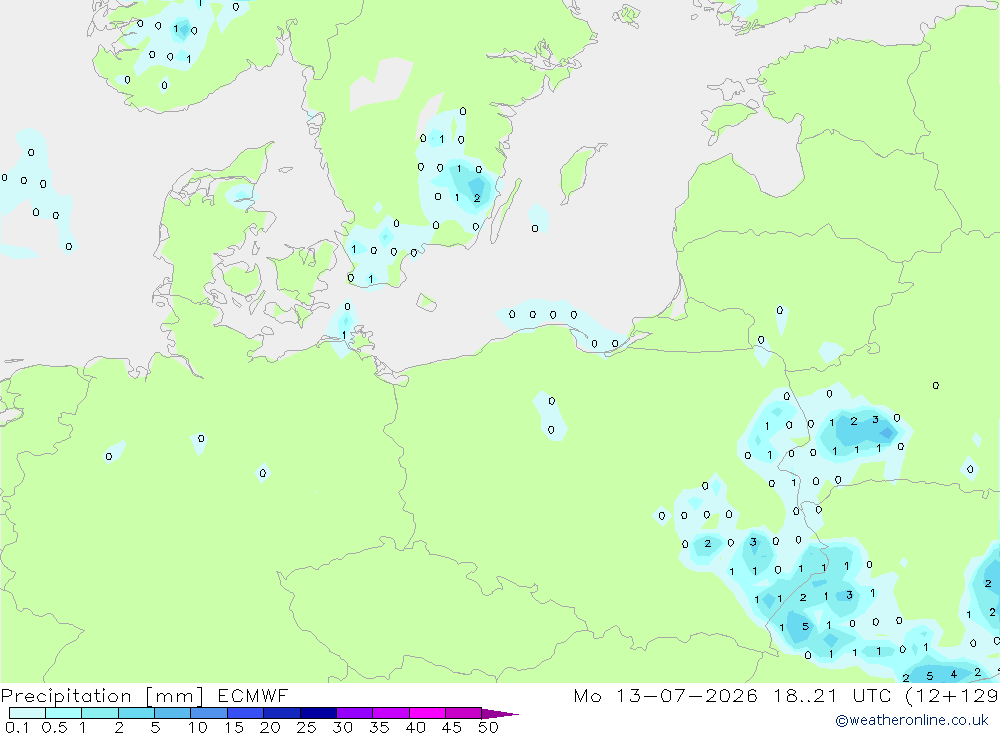Screen dimensions: 1000x733
Task: Select the 15–20 mm legend swatch
Action: [246, 713]
